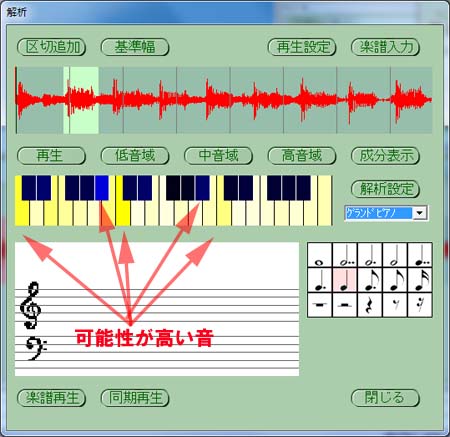Switch to 高音域 high range
This screenshot has width=450, height=437.
tap(302, 156)
